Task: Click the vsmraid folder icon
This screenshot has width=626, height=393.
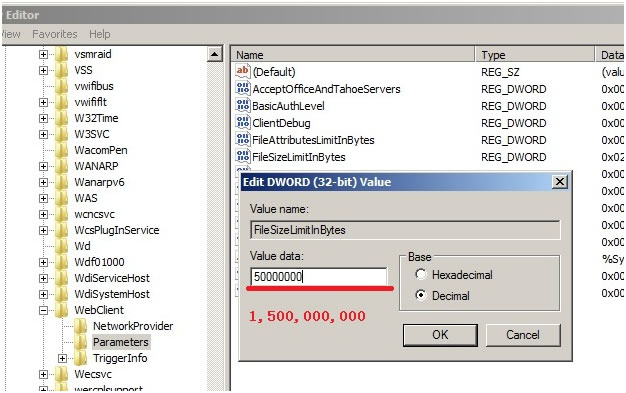Action: 61,54
